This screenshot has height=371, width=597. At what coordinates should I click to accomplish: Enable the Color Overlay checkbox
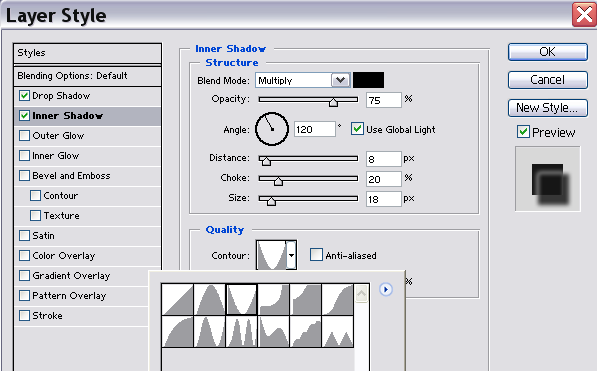(24, 255)
